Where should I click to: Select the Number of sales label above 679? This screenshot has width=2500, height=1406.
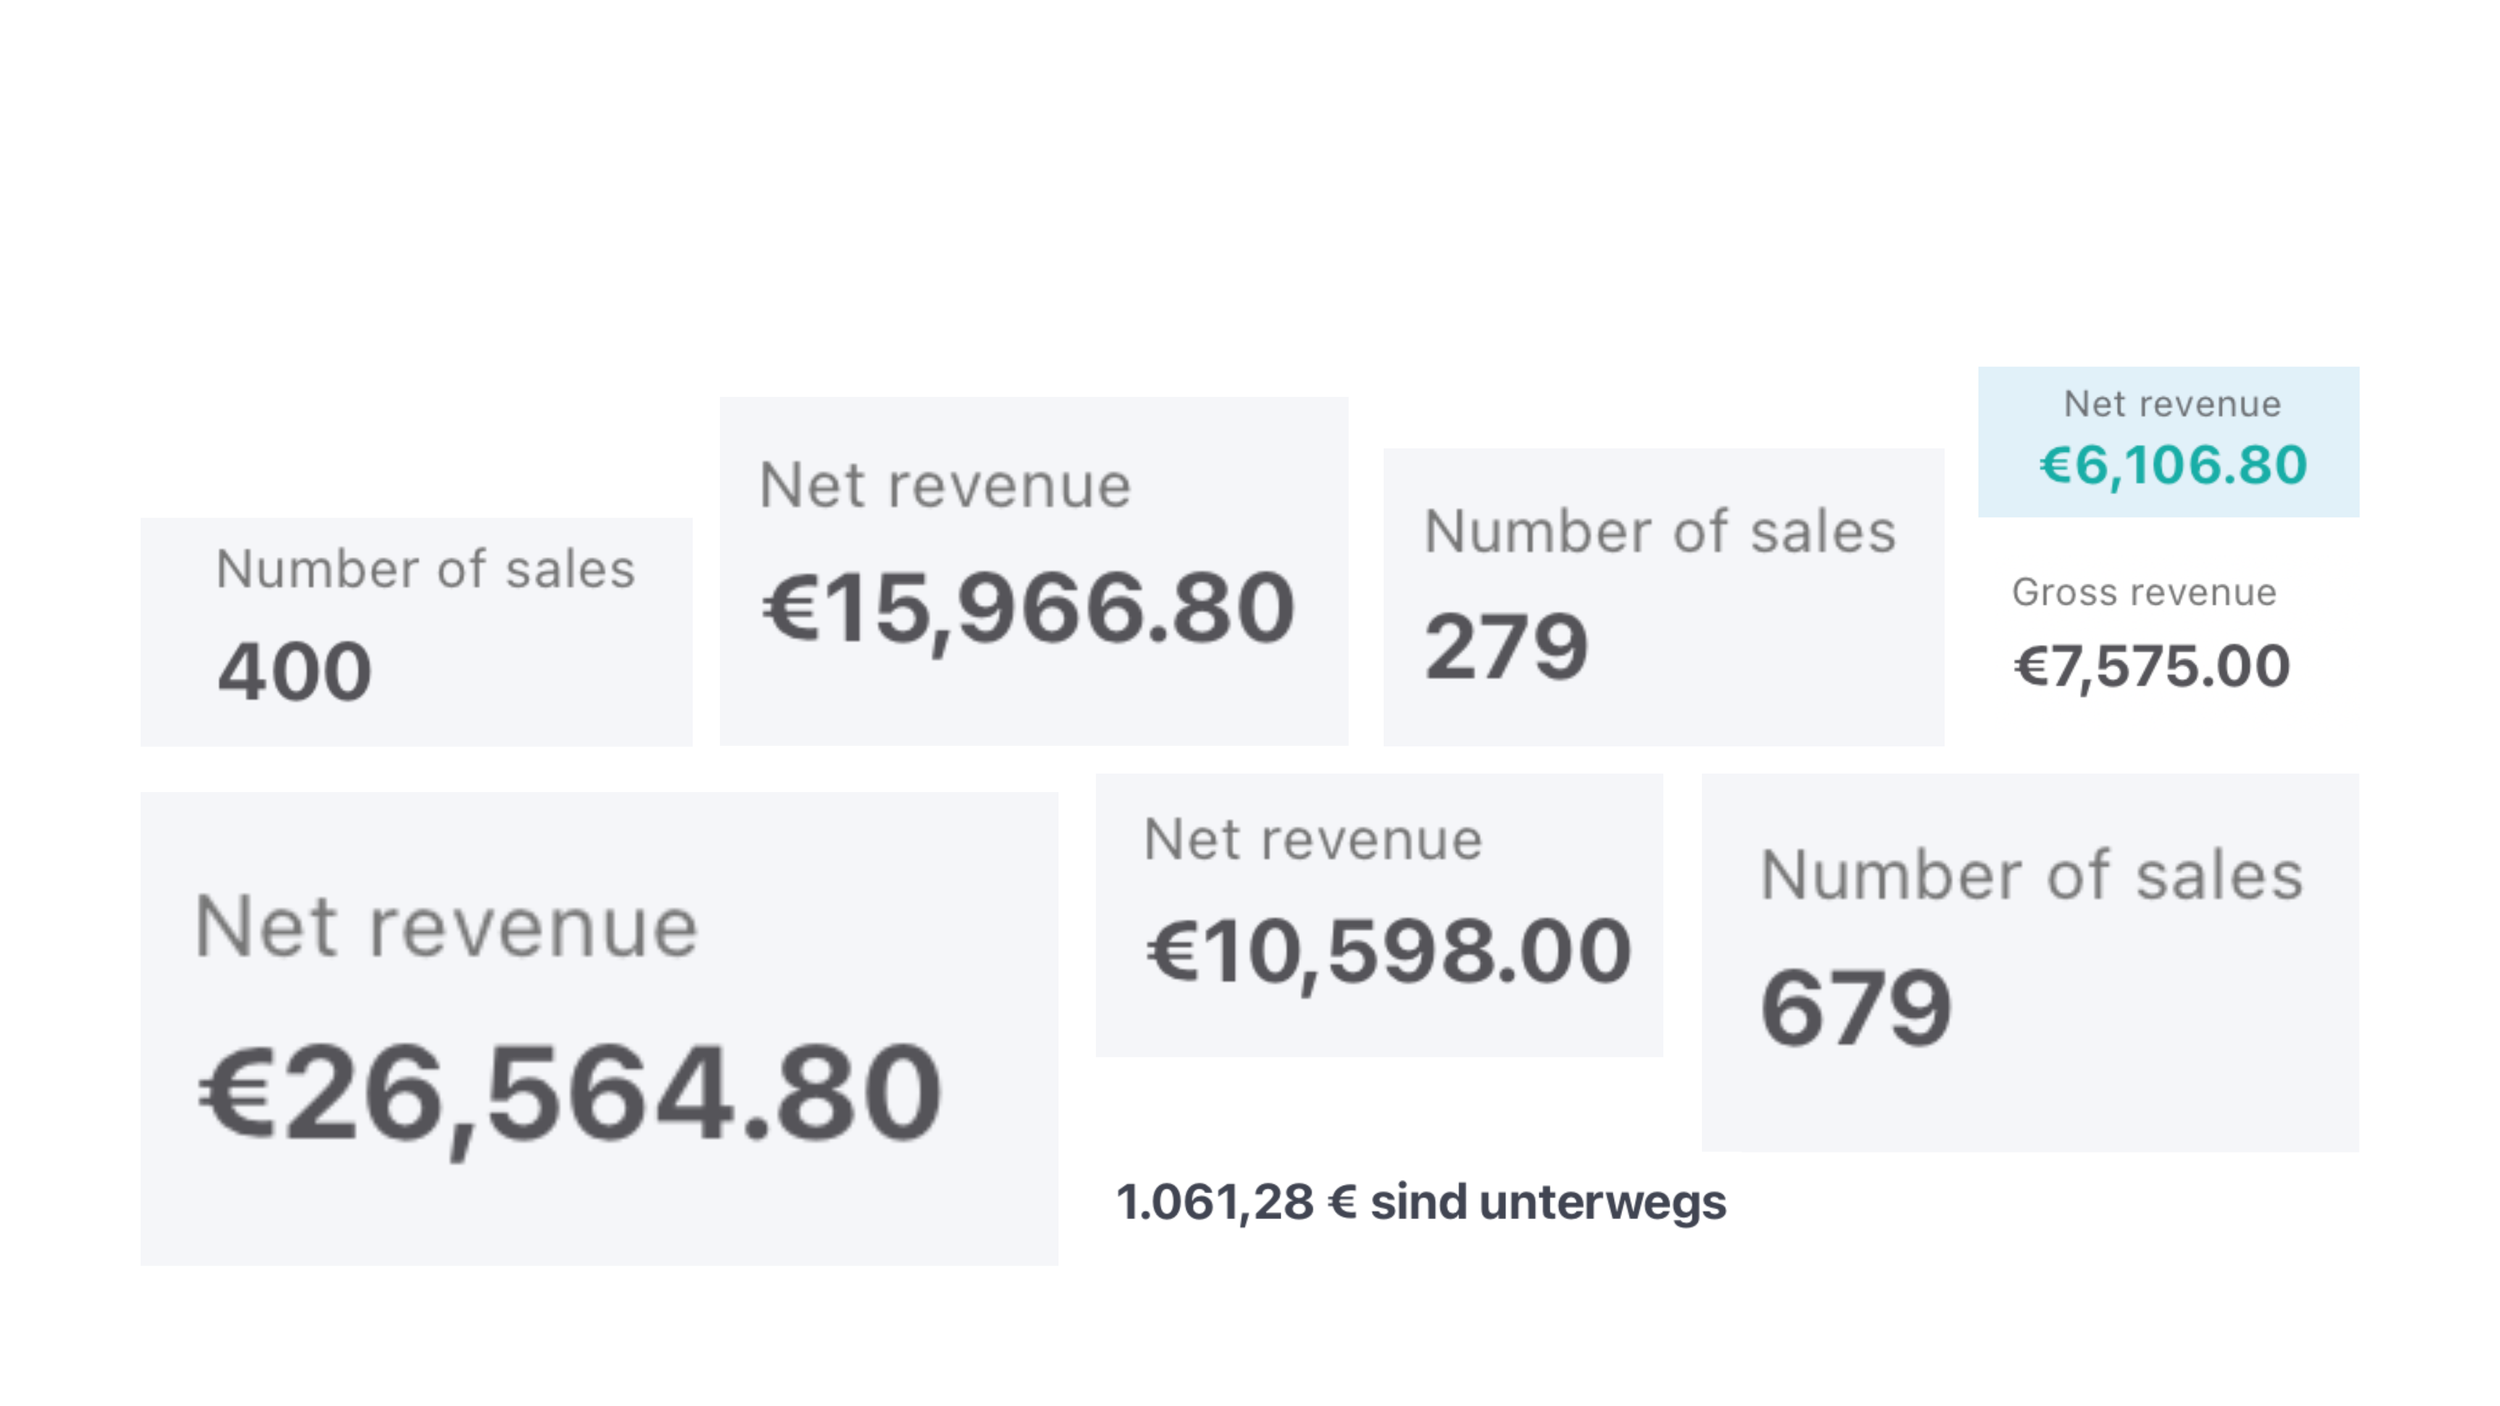(x=2032, y=876)
